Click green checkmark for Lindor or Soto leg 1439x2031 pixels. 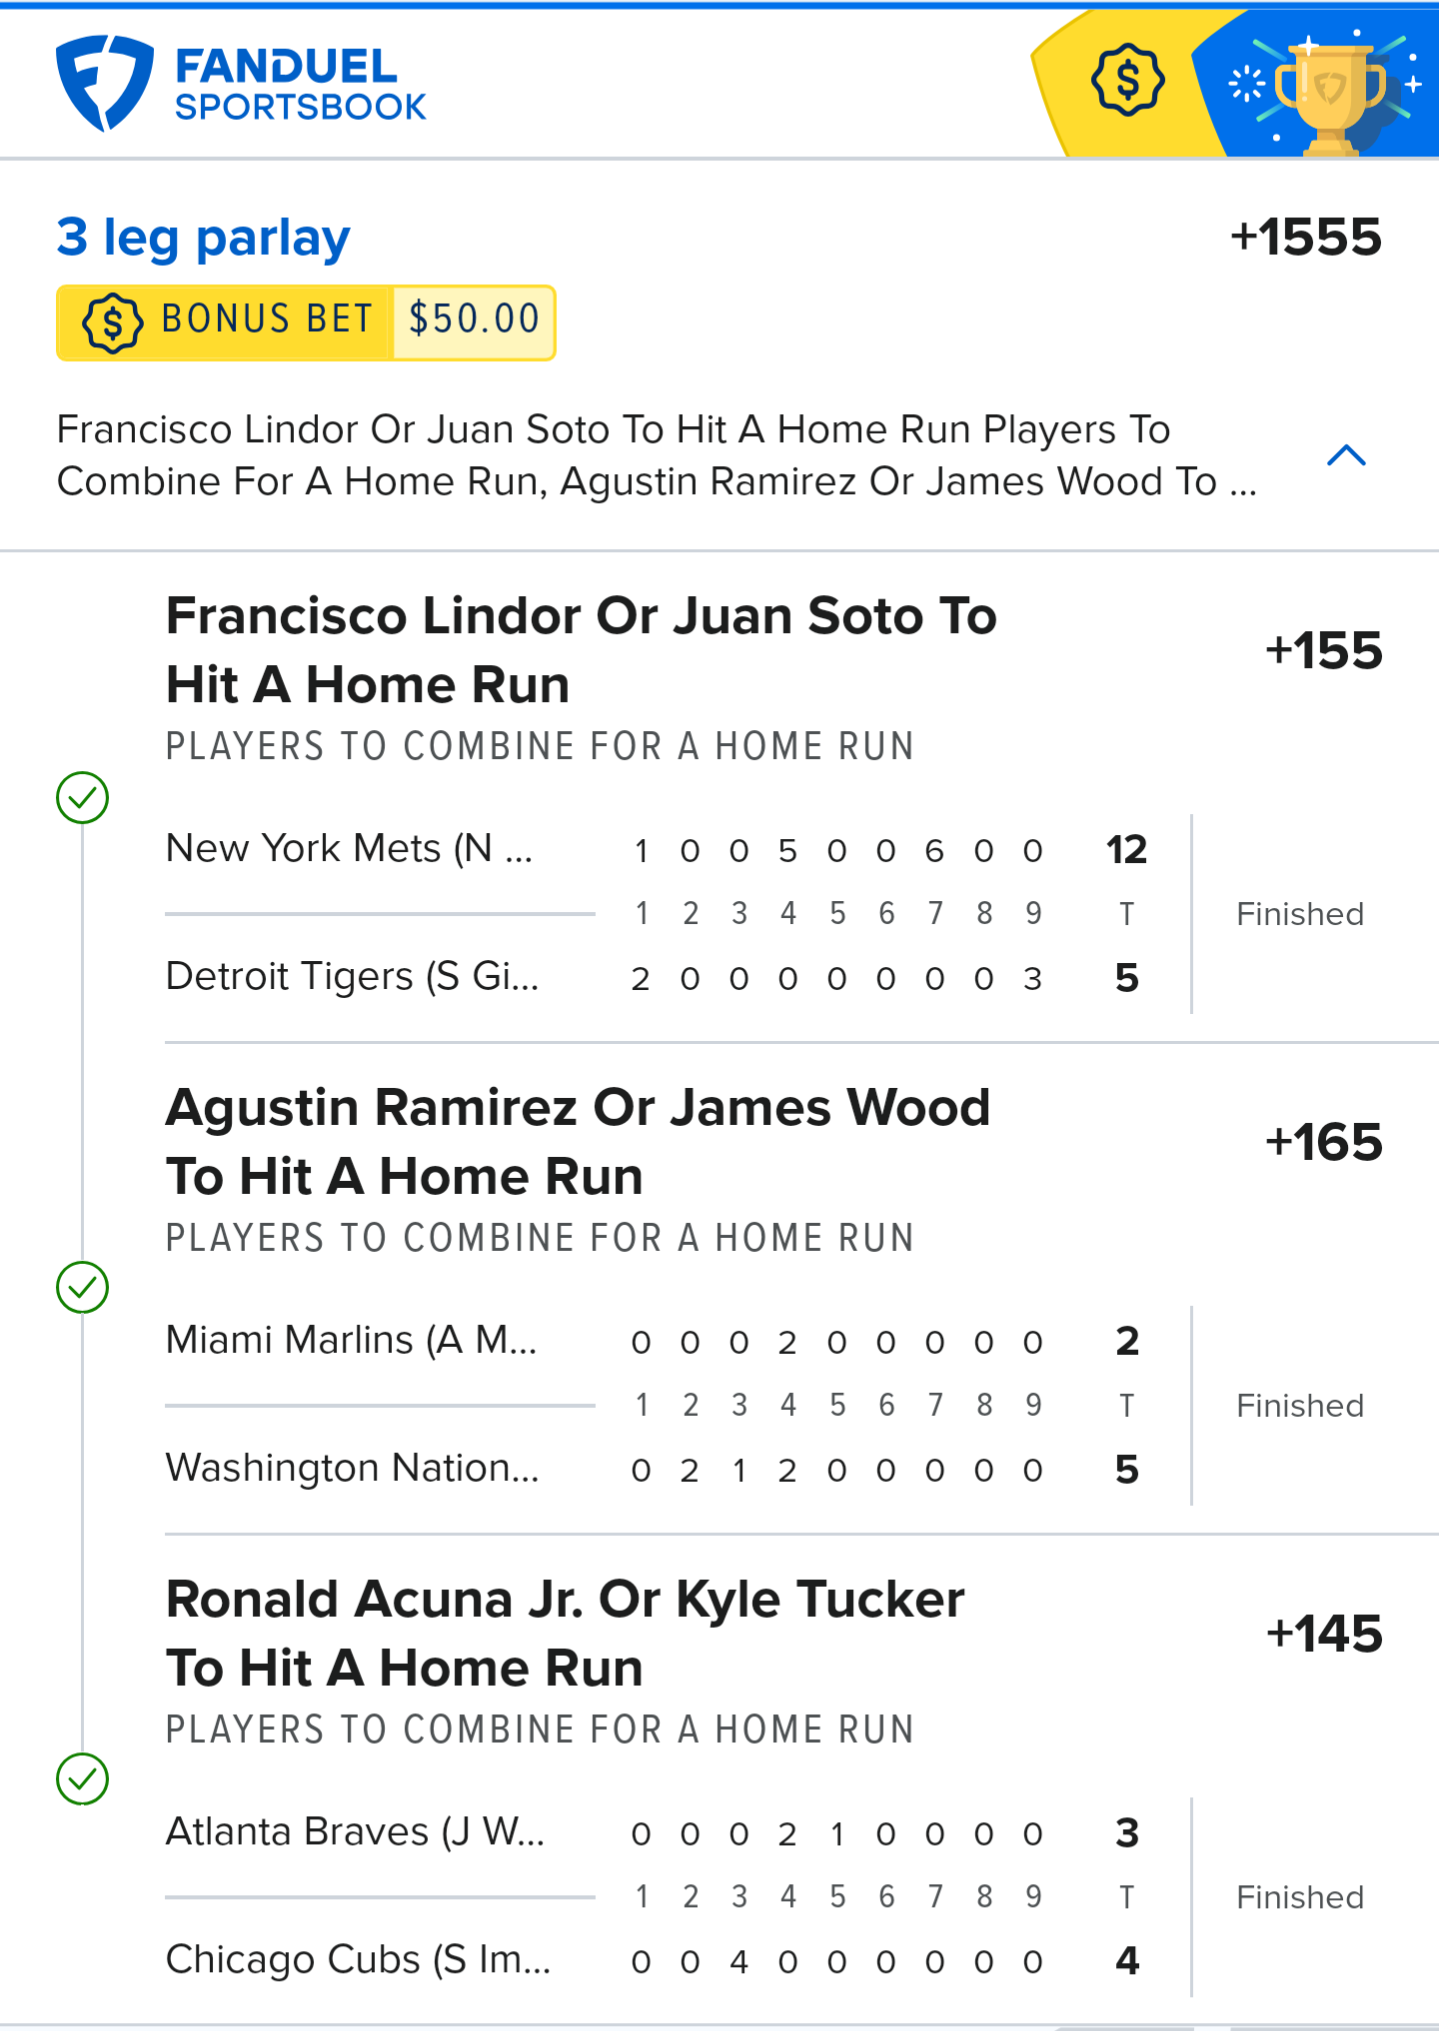click(83, 798)
